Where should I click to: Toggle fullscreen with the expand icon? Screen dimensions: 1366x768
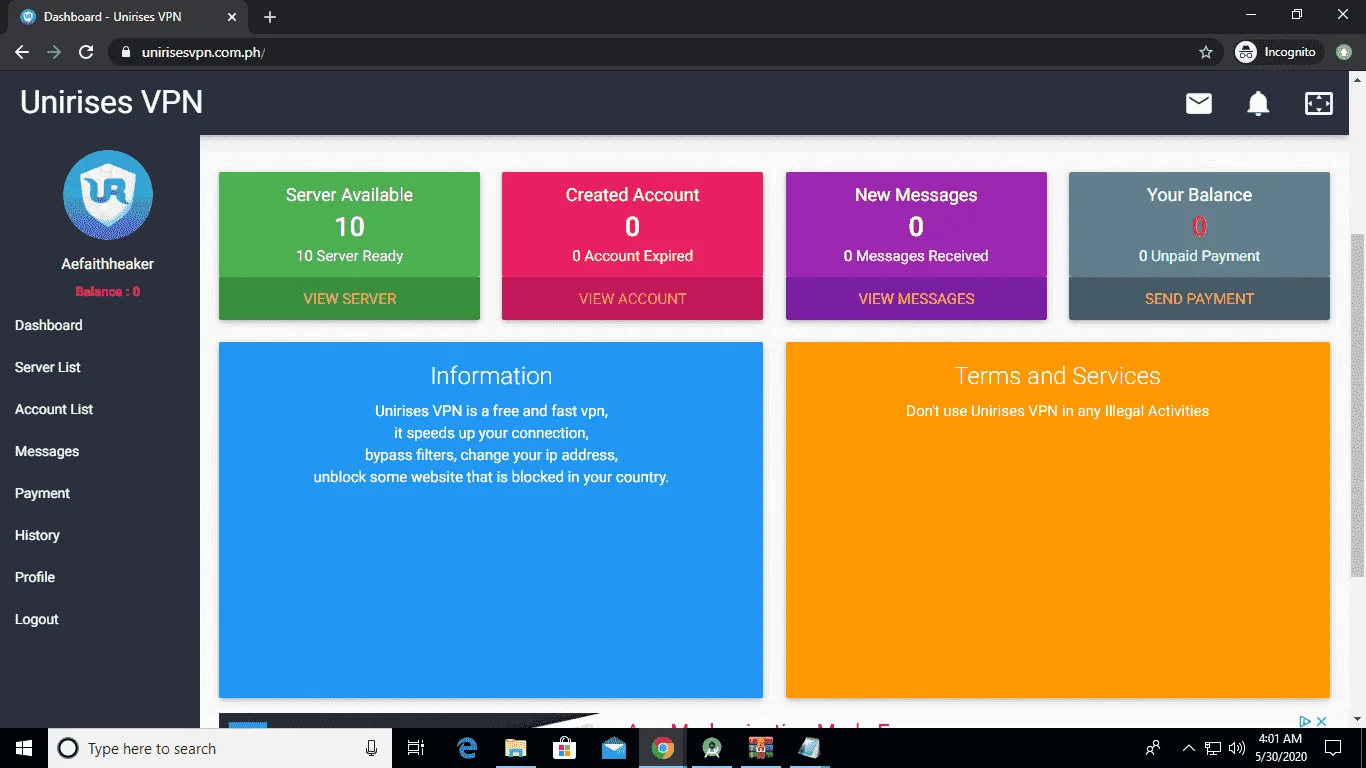coord(1319,103)
